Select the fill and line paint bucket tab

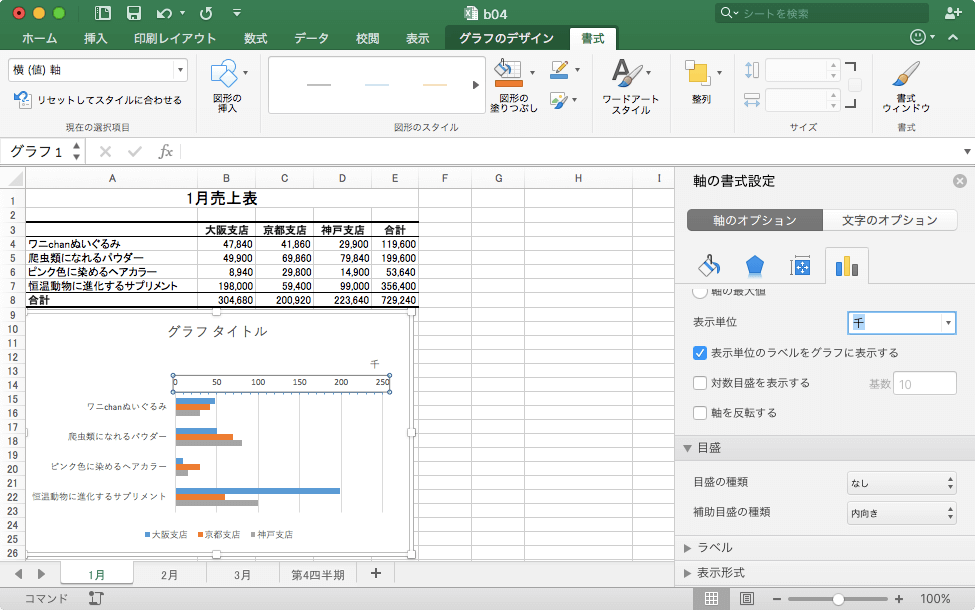coord(709,266)
